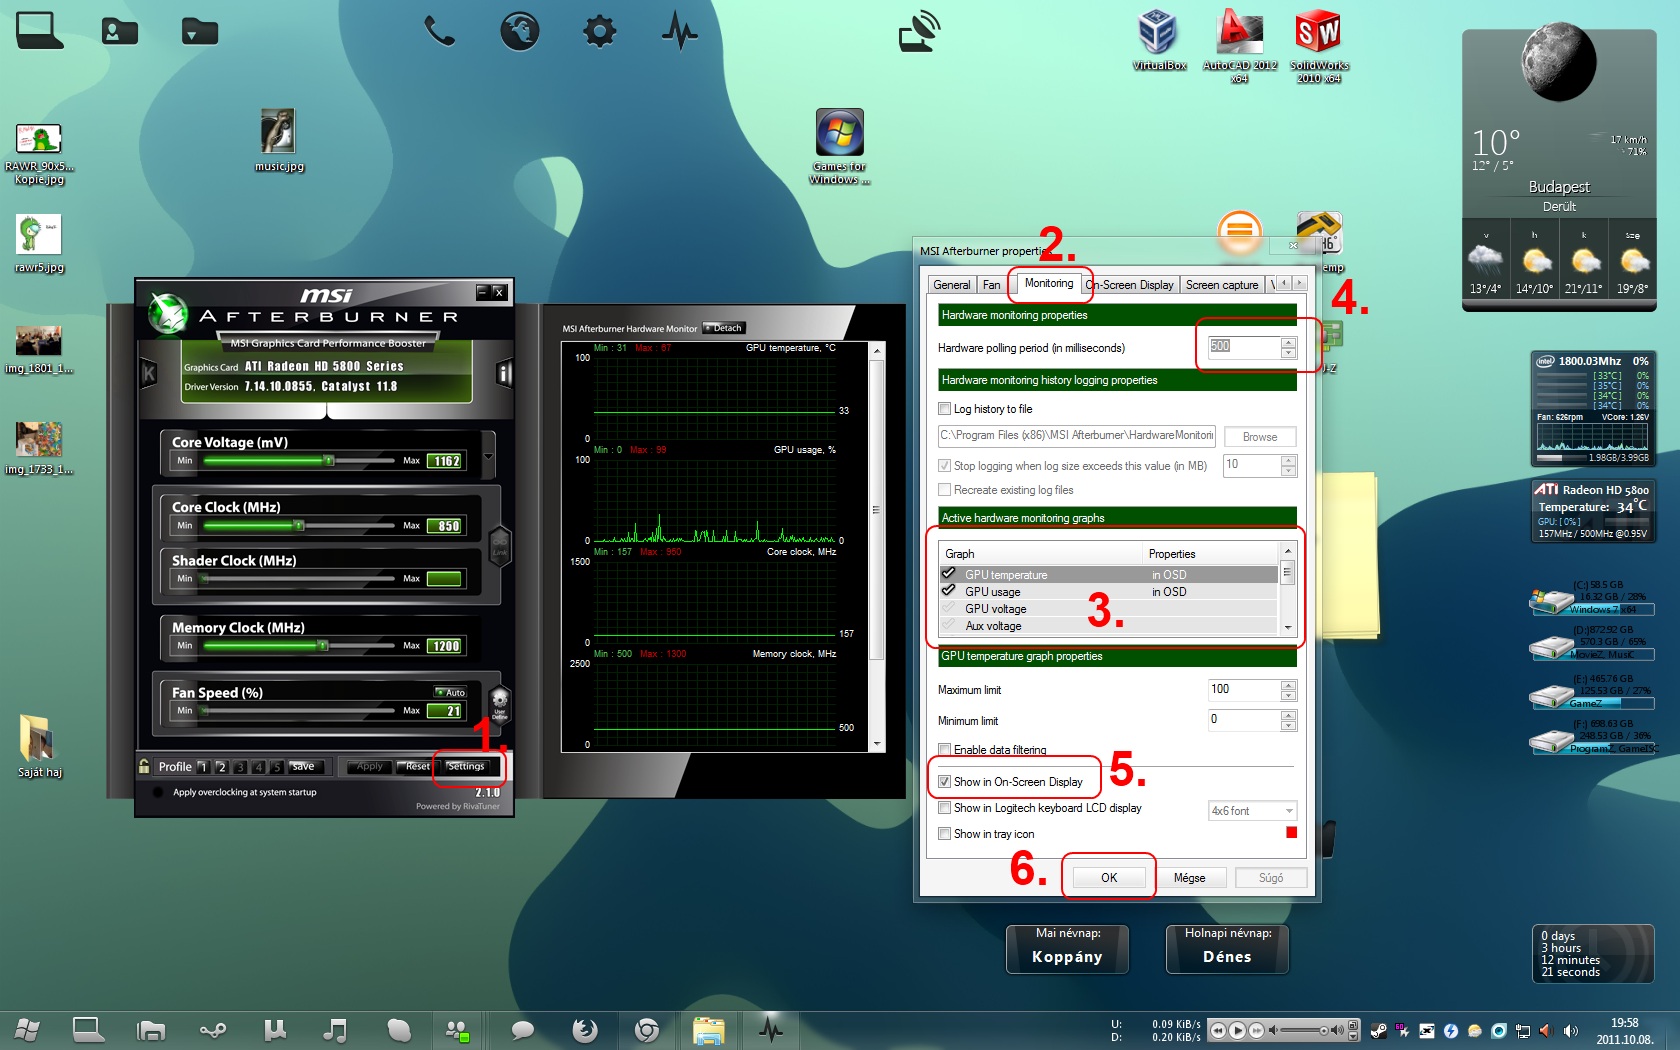The height and width of the screenshot is (1050, 1680).
Task: Open the music note icon on taskbar
Action: (x=335, y=1030)
